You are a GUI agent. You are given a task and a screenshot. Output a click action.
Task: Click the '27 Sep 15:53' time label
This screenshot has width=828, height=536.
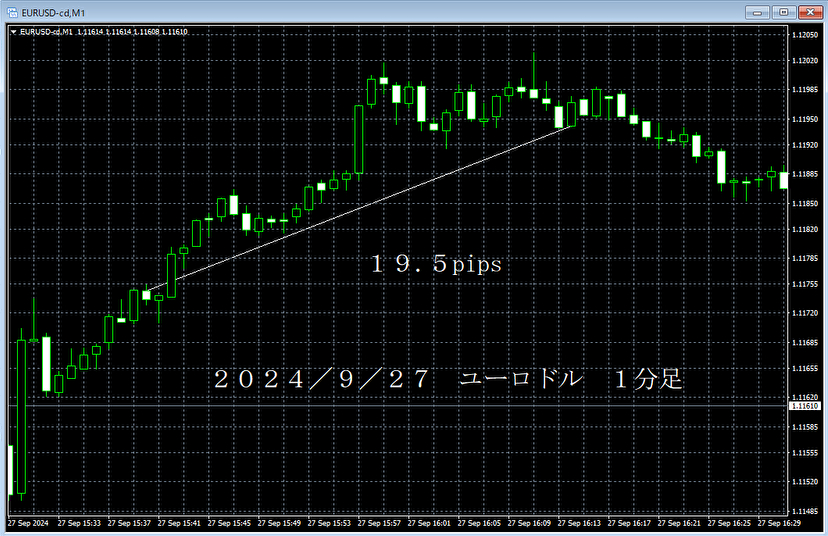coord(329,523)
